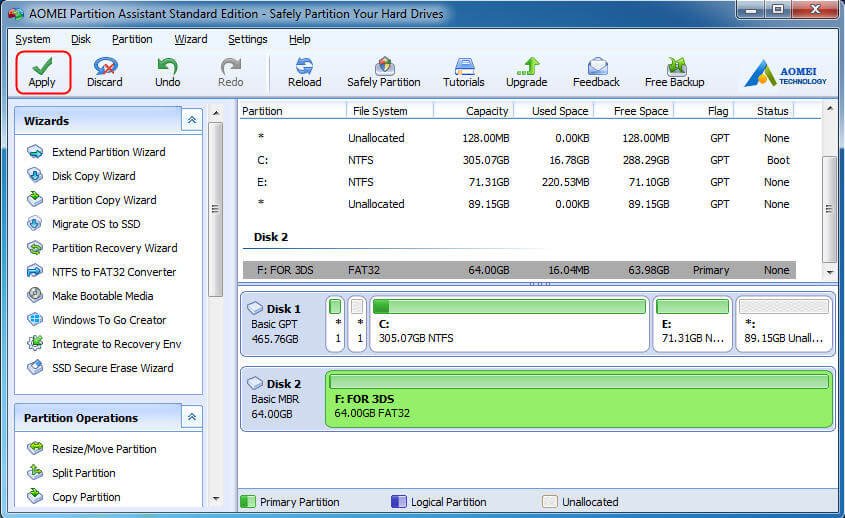Open the Settings menu

[x=247, y=39]
